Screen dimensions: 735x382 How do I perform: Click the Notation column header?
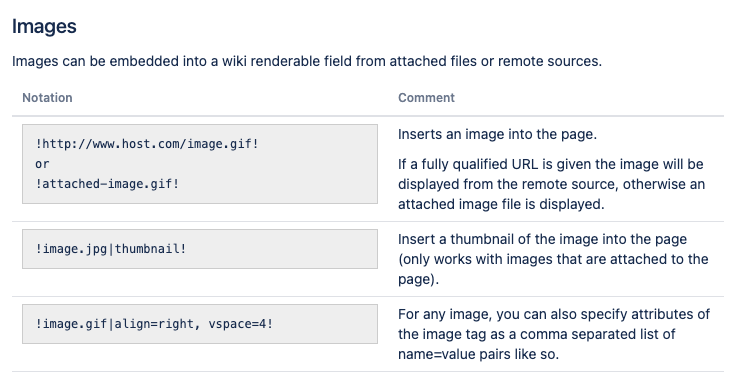coord(47,97)
